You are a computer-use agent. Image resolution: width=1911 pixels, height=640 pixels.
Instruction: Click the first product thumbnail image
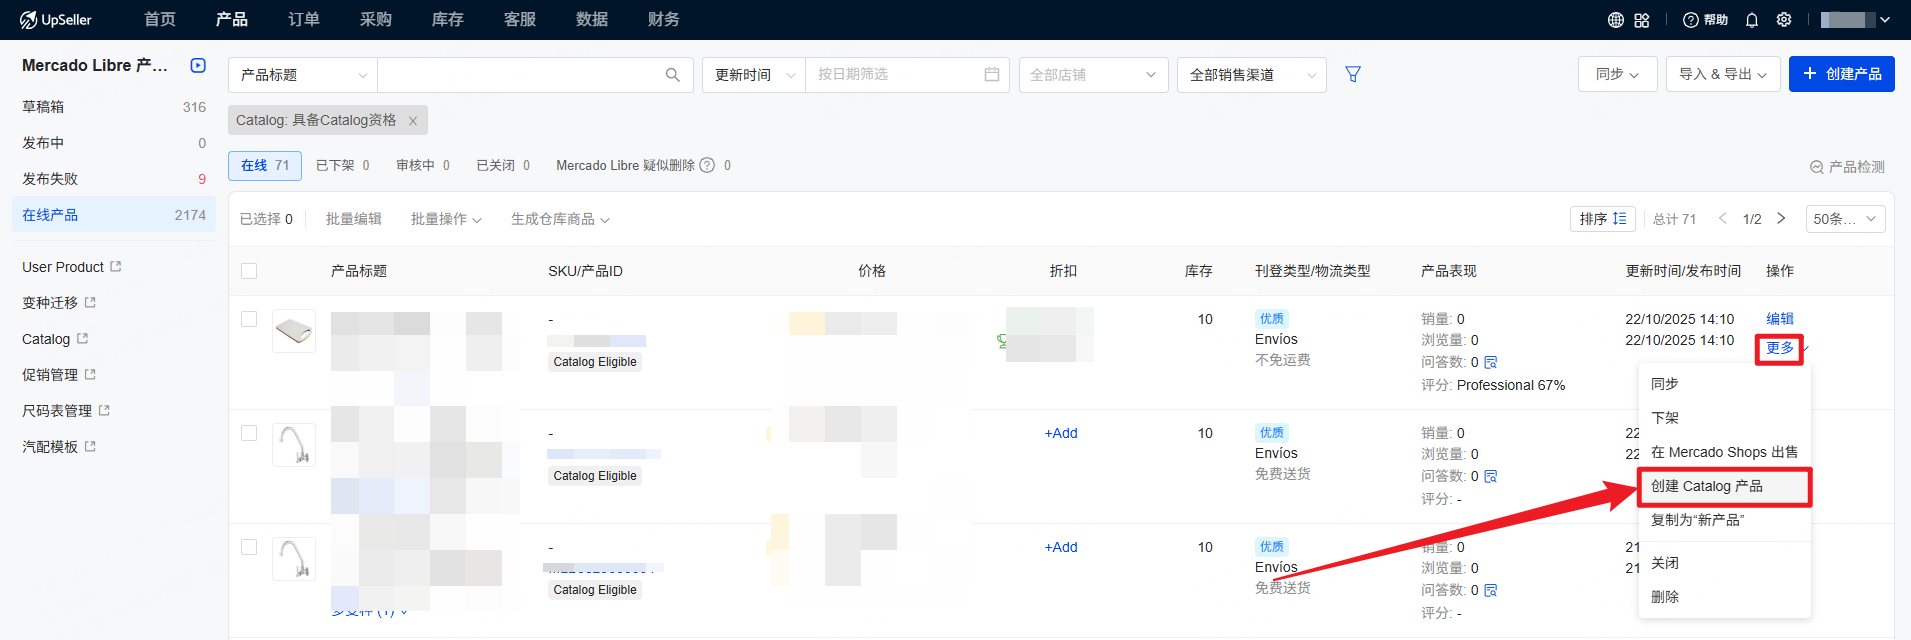294,331
